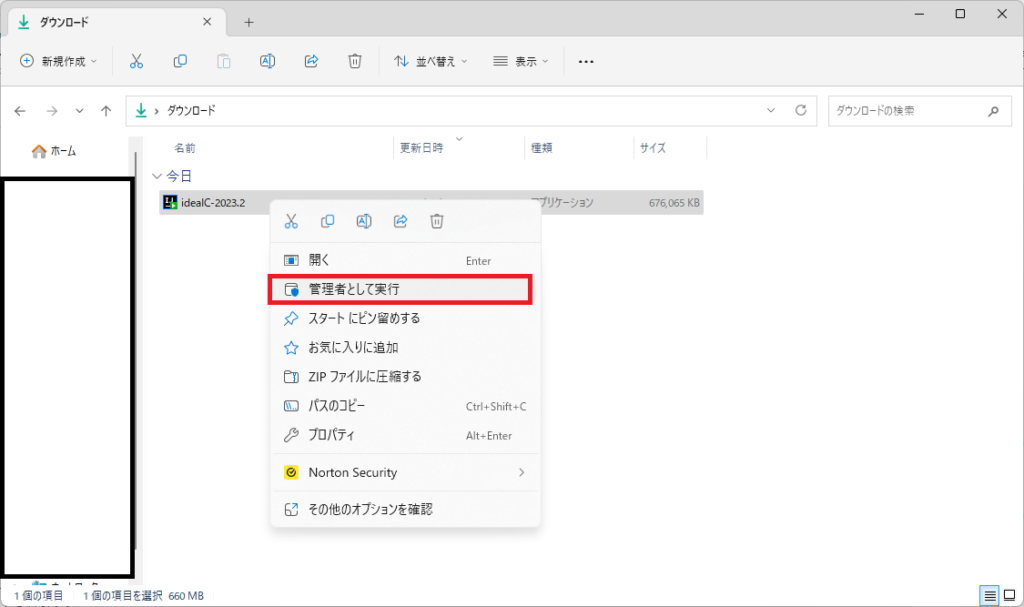Click ダウンロード in the address bar path
The image size is (1024, 607).
click(191, 110)
